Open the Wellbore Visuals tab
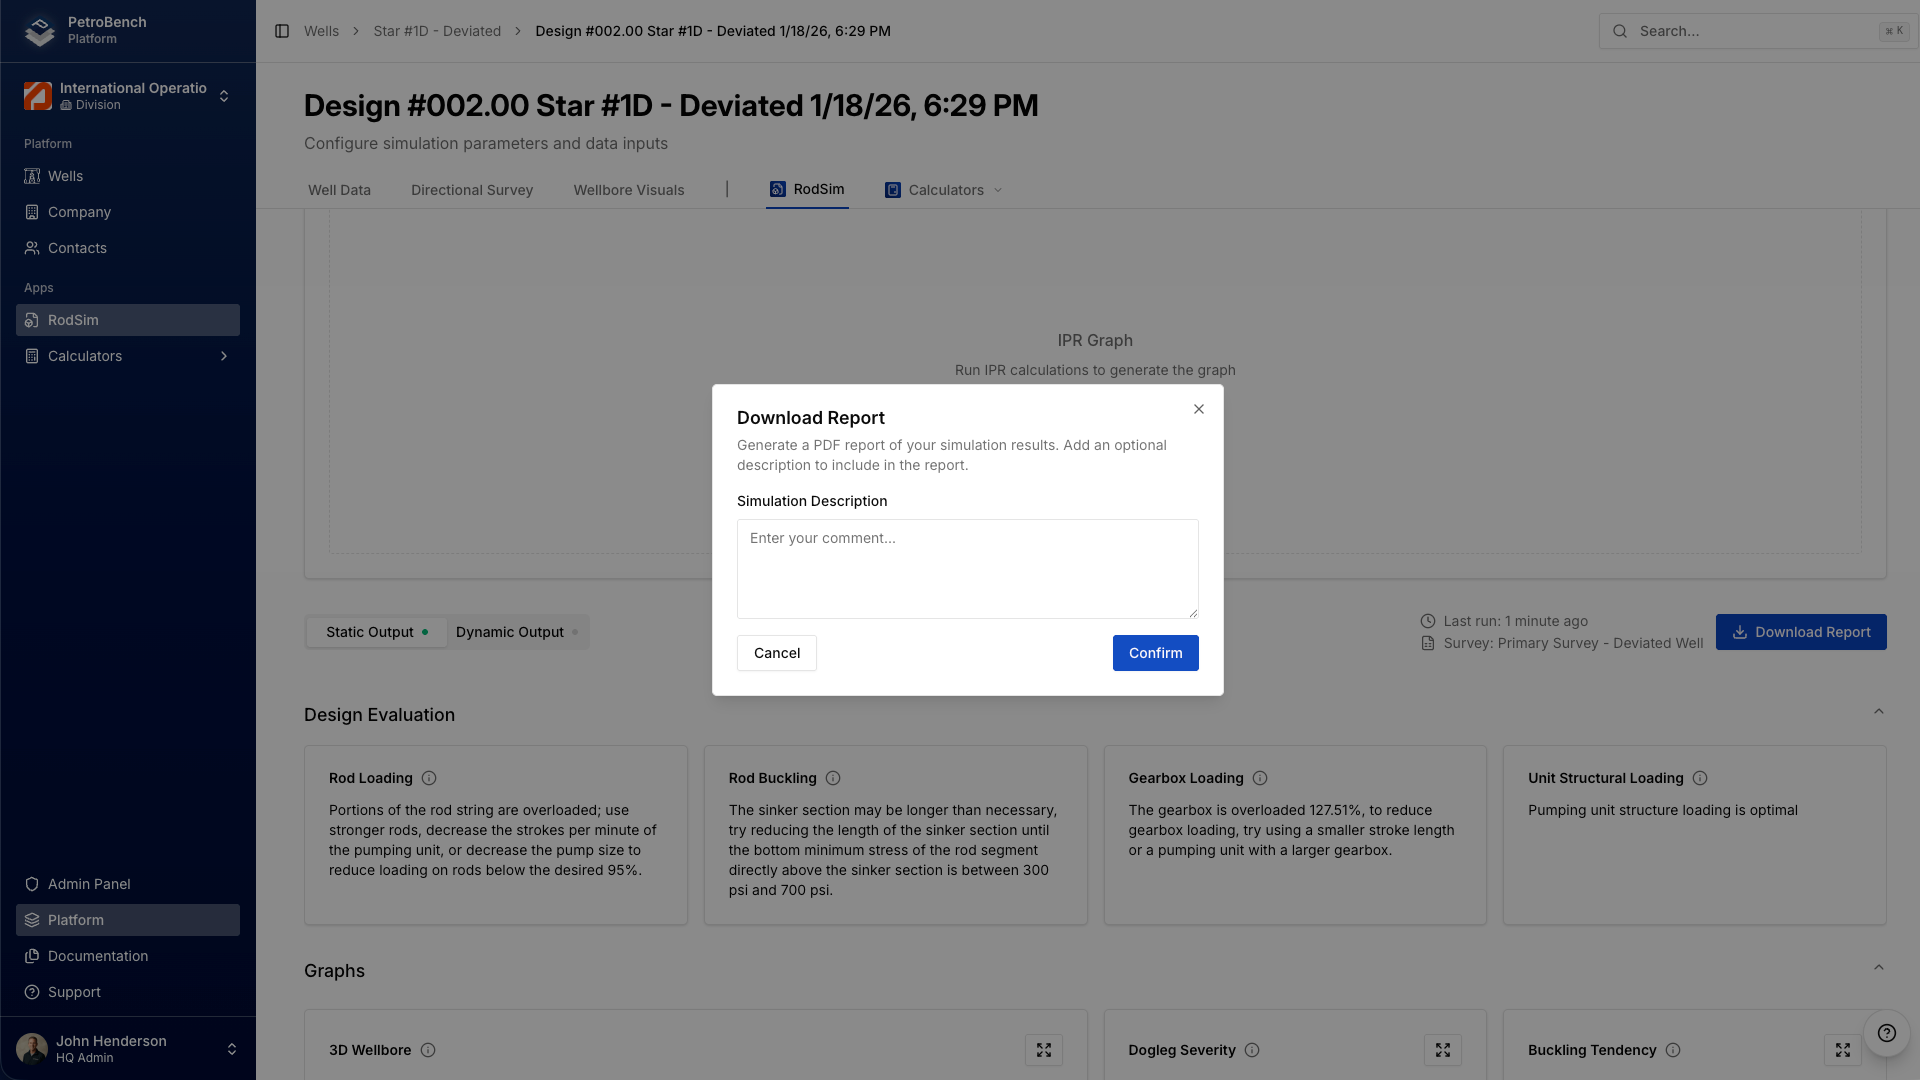Image resolution: width=1920 pixels, height=1080 pixels. point(629,190)
